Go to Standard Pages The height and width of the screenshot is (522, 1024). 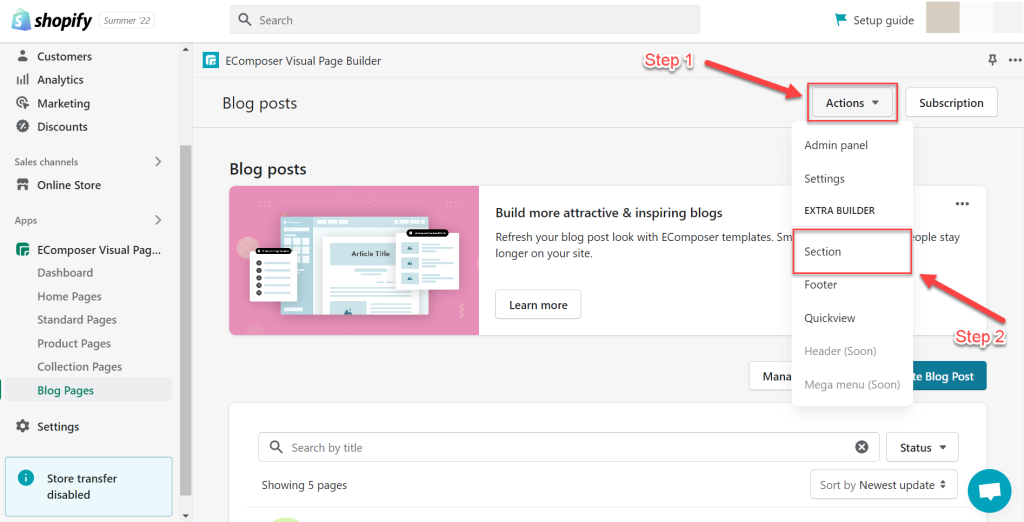click(x=76, y=319)
